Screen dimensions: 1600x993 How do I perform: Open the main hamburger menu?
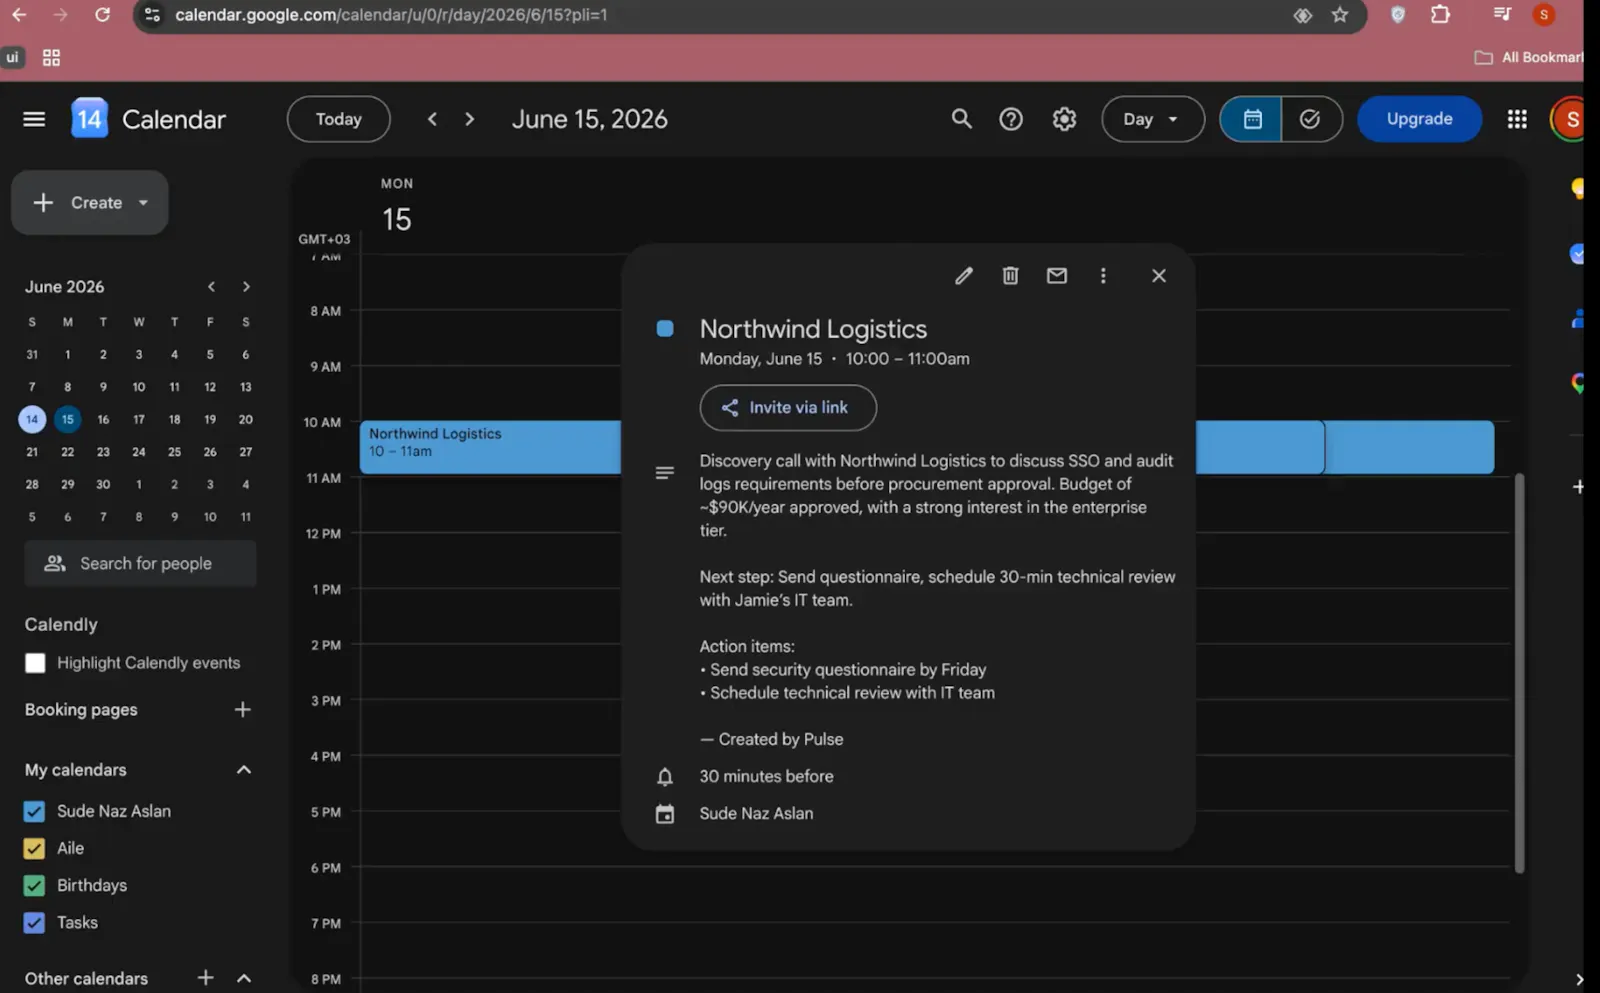coord(34,119)
